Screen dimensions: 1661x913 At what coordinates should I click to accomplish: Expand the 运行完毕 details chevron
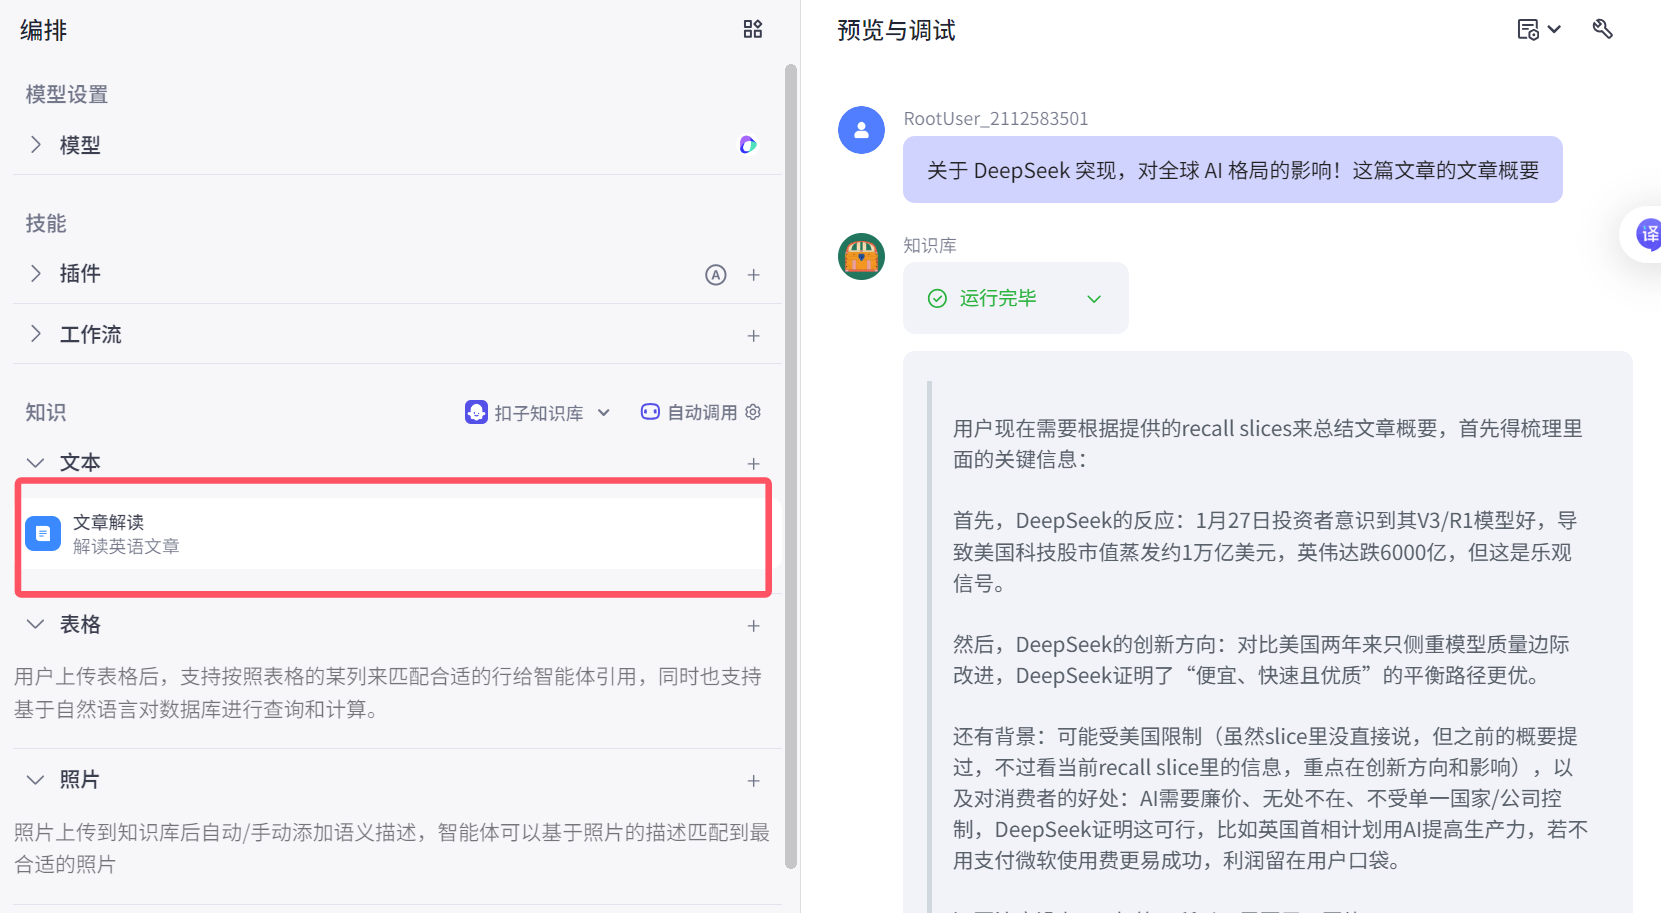1094,298
